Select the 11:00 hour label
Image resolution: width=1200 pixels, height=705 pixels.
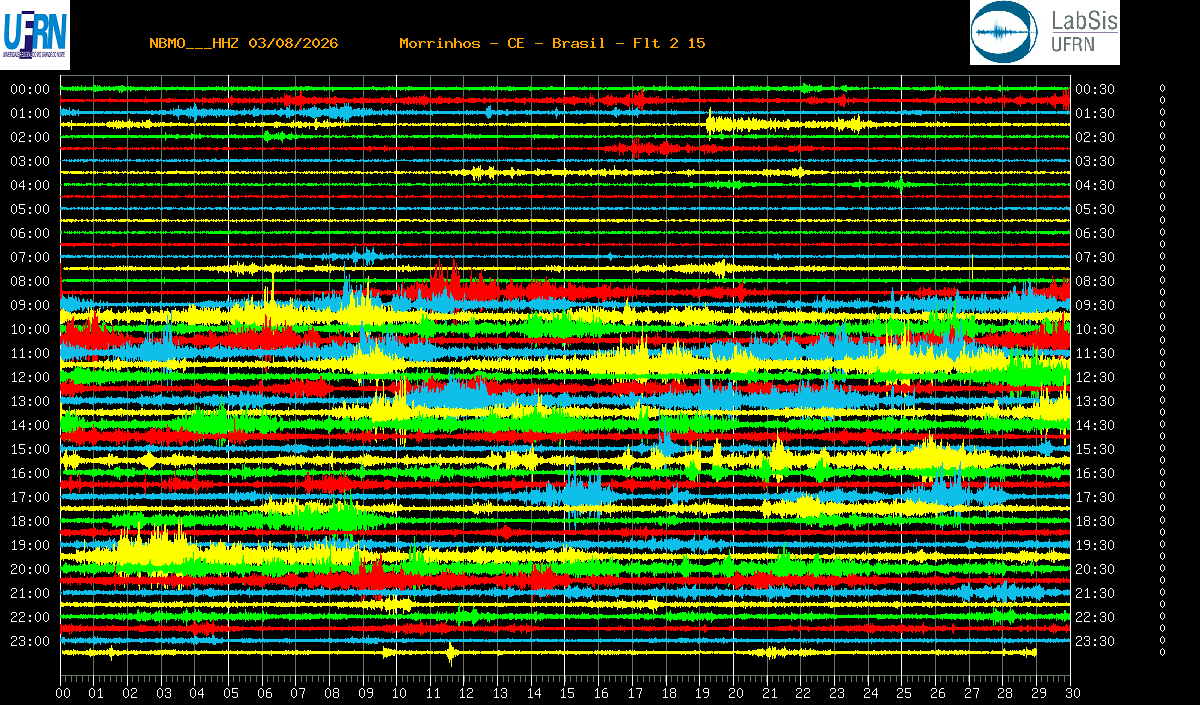pos(30,353)
